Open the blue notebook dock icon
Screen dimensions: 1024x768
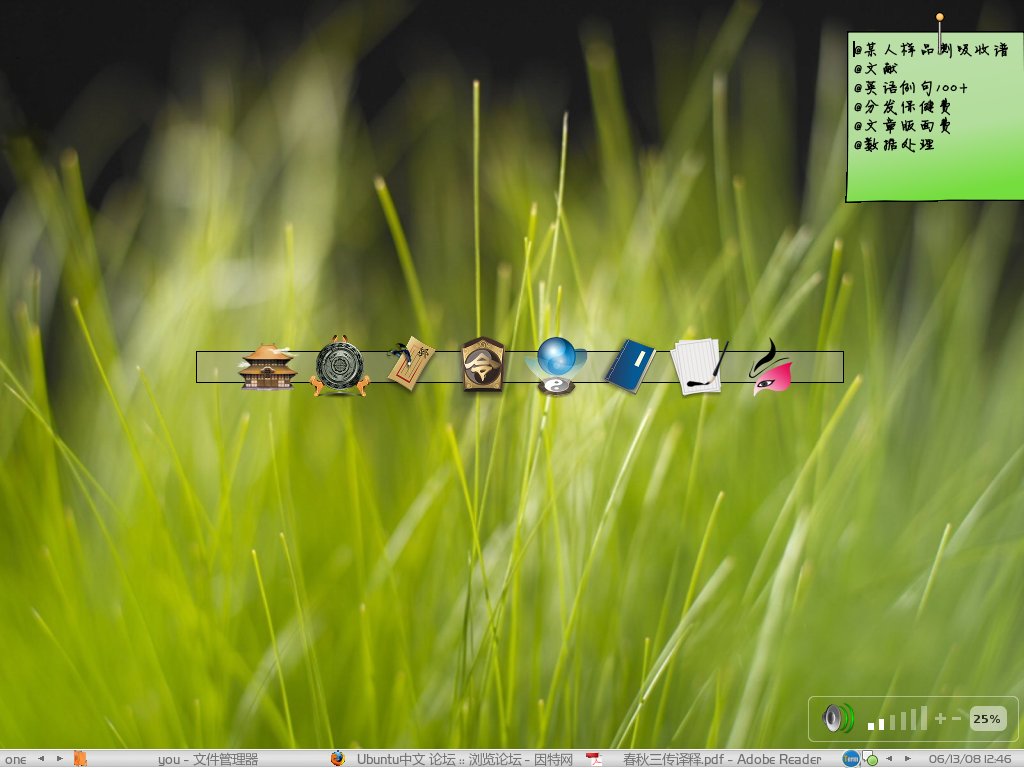630,366
